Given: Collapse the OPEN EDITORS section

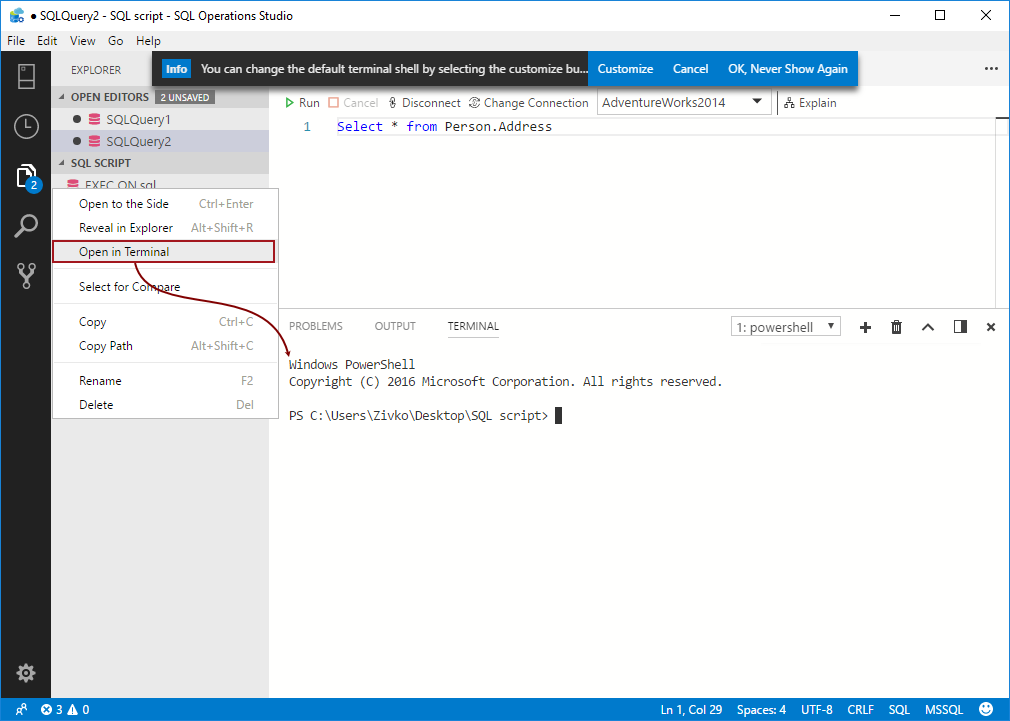Looking at the screenshot, I should click(62, 97).
